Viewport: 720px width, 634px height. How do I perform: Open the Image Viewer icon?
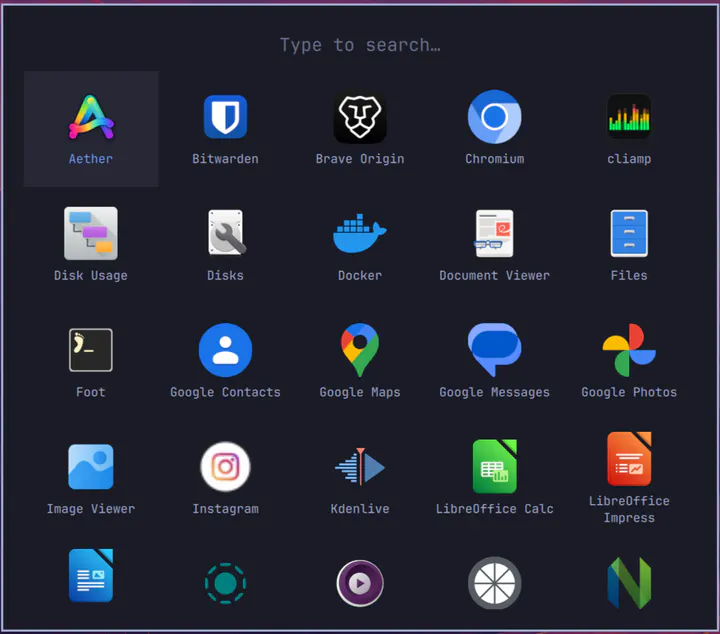coord(91,466)
